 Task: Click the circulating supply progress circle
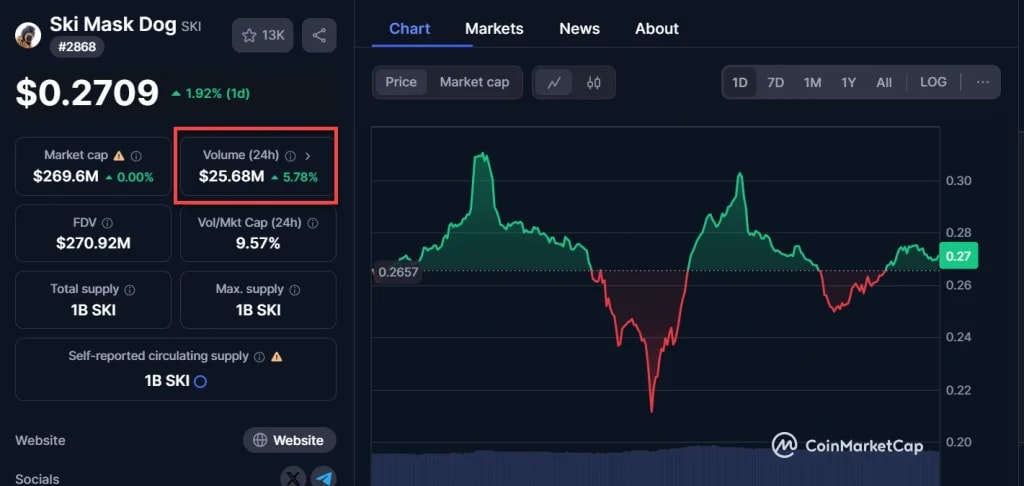pos(201,381)
